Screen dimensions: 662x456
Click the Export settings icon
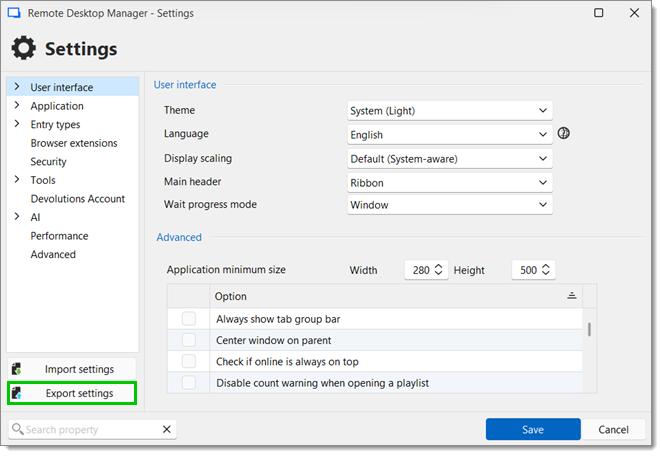tap(17, 393)
